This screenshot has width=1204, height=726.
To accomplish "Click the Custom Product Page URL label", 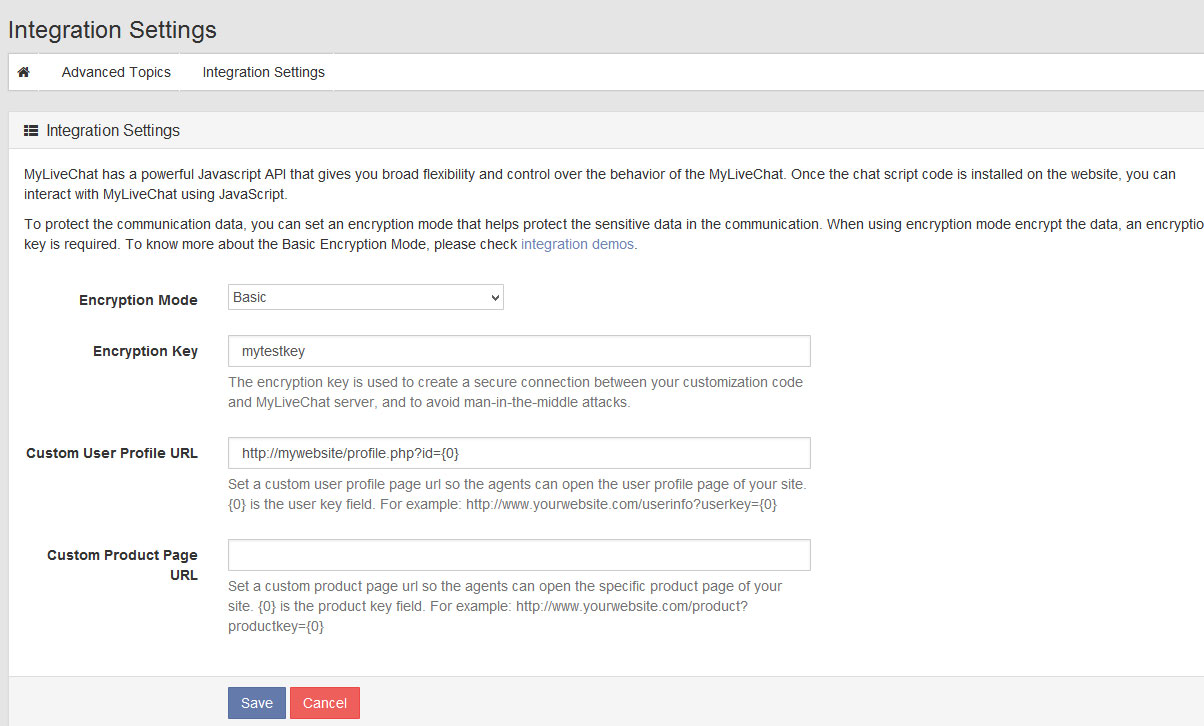I will pos(122,565).
